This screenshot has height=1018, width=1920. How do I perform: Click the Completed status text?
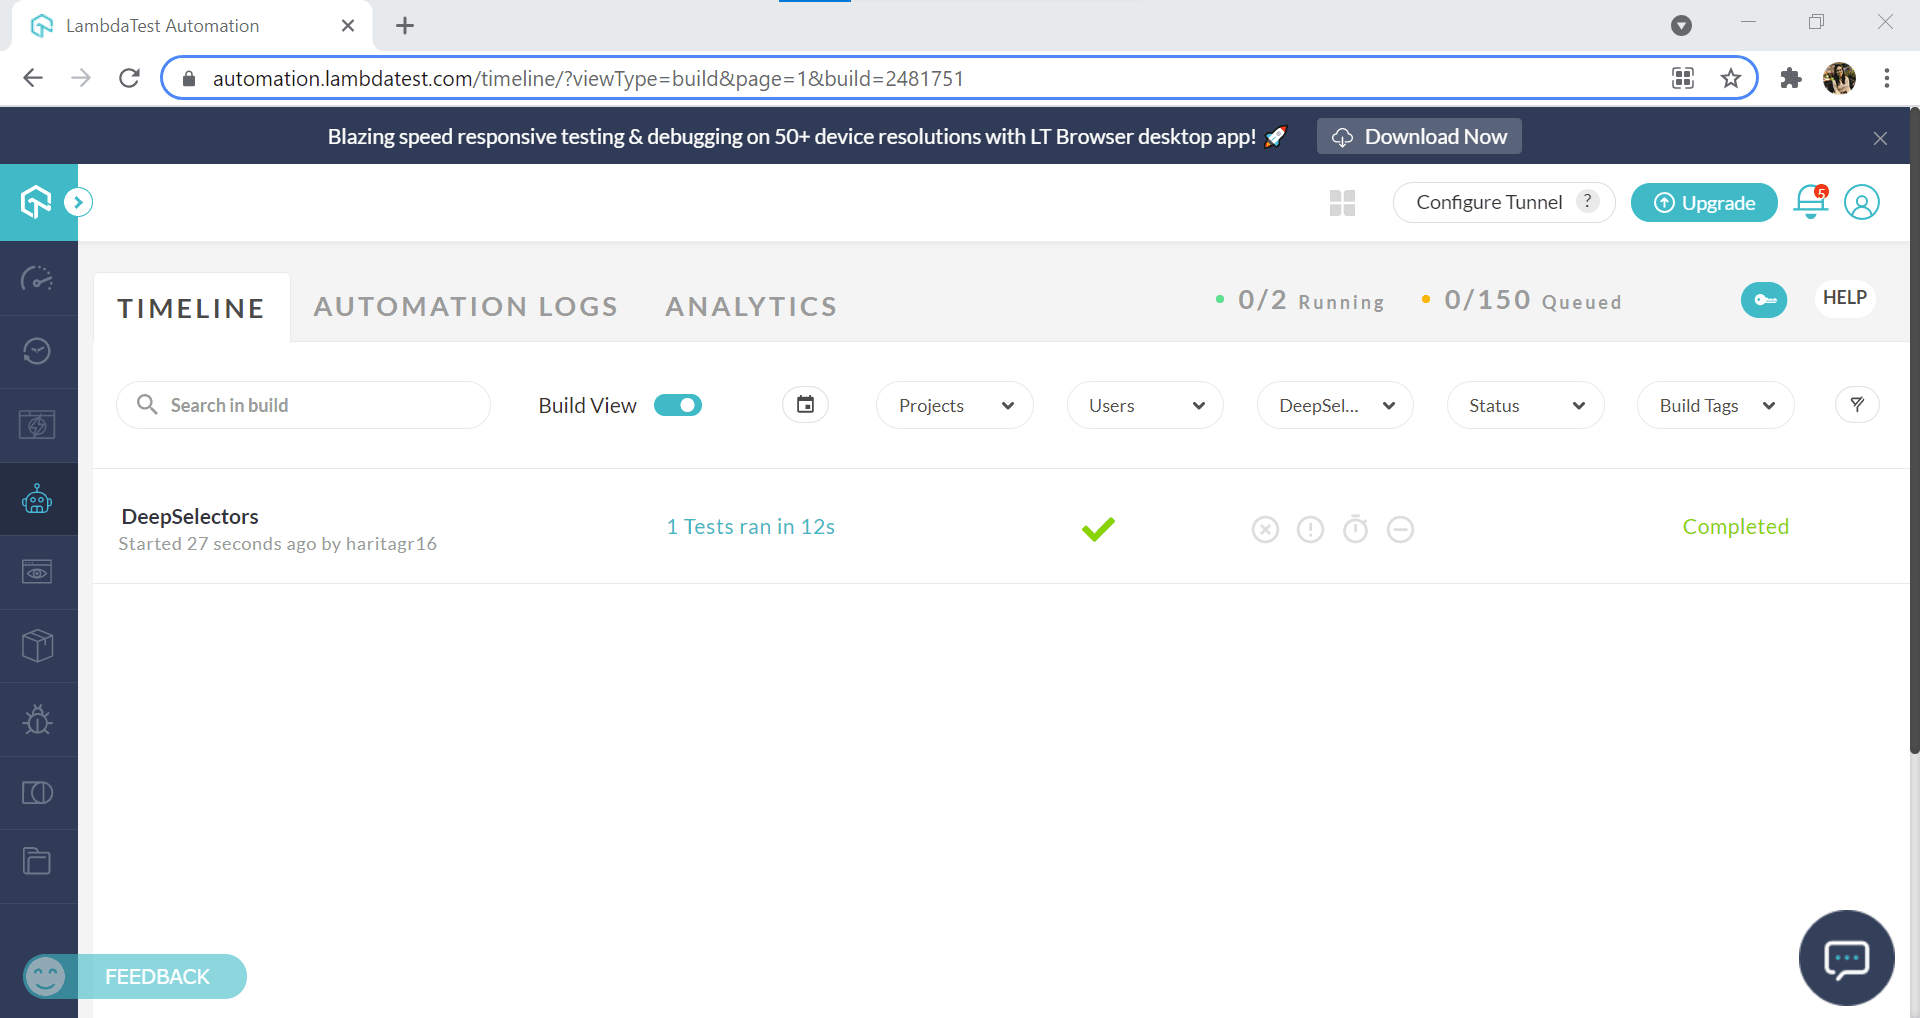[1735, 527]
